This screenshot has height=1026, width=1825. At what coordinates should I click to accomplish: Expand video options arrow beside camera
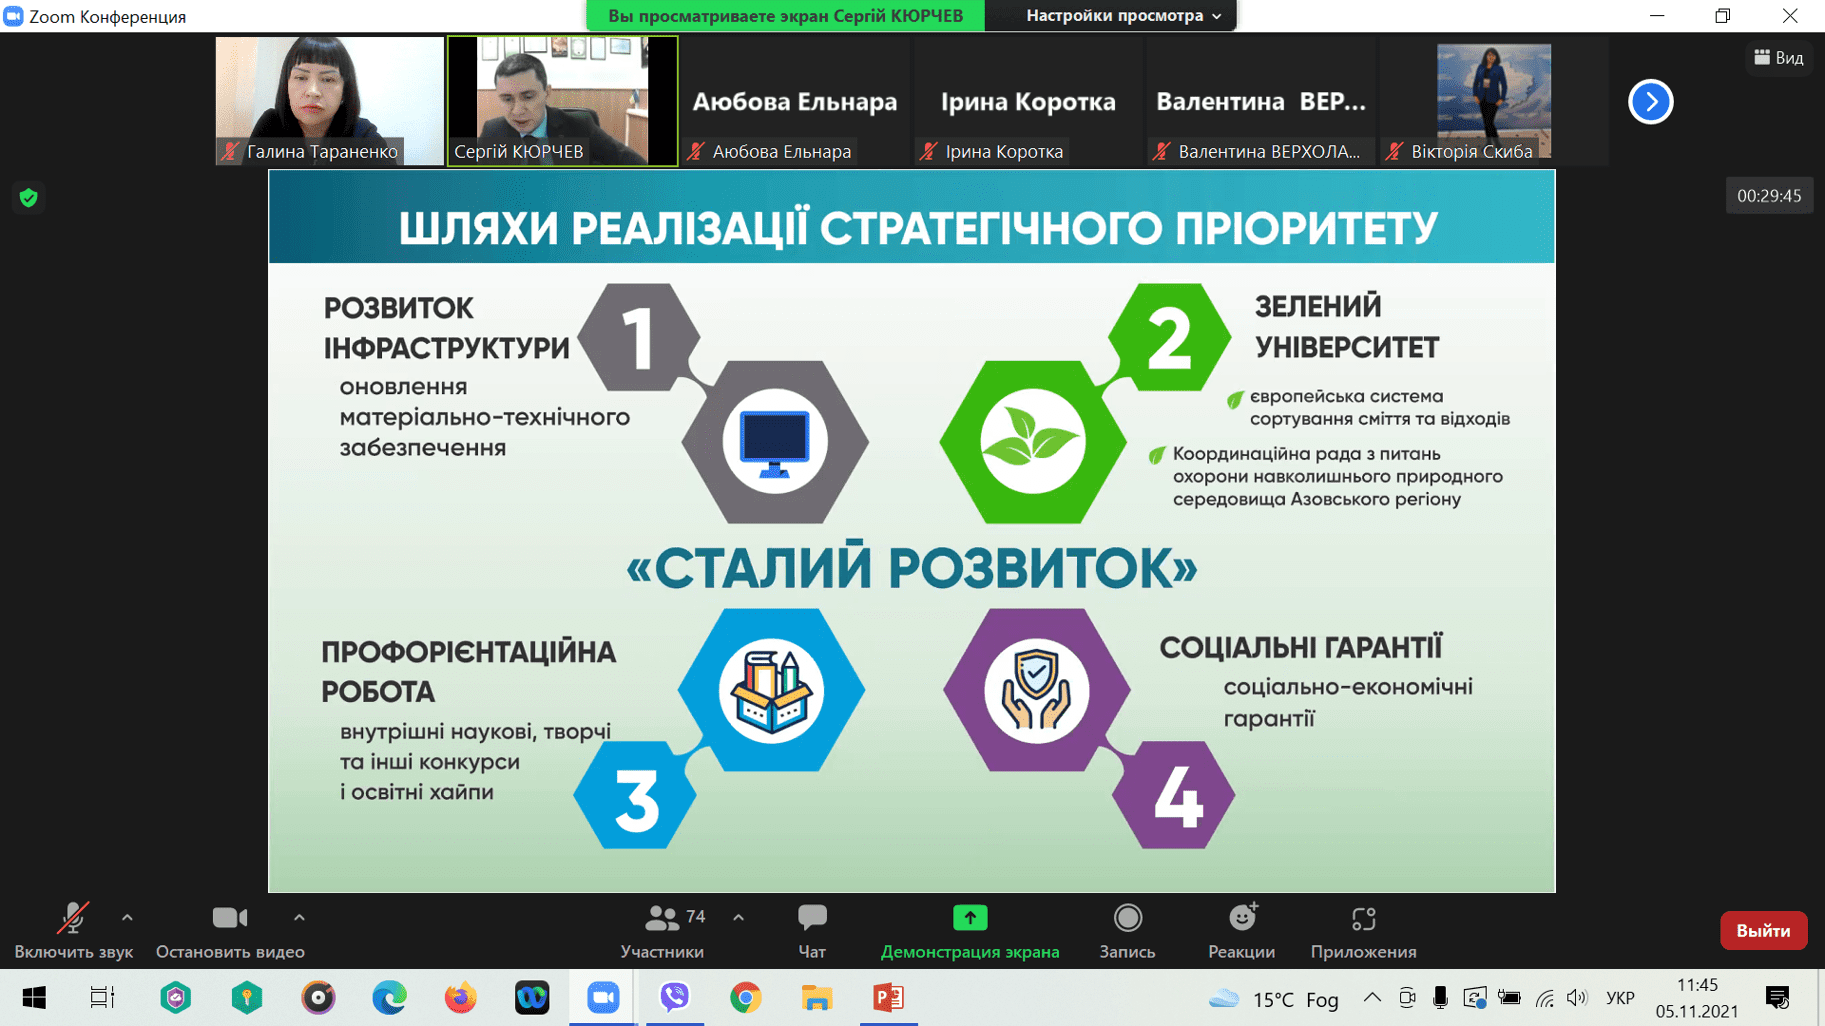(x=299, y=917)
